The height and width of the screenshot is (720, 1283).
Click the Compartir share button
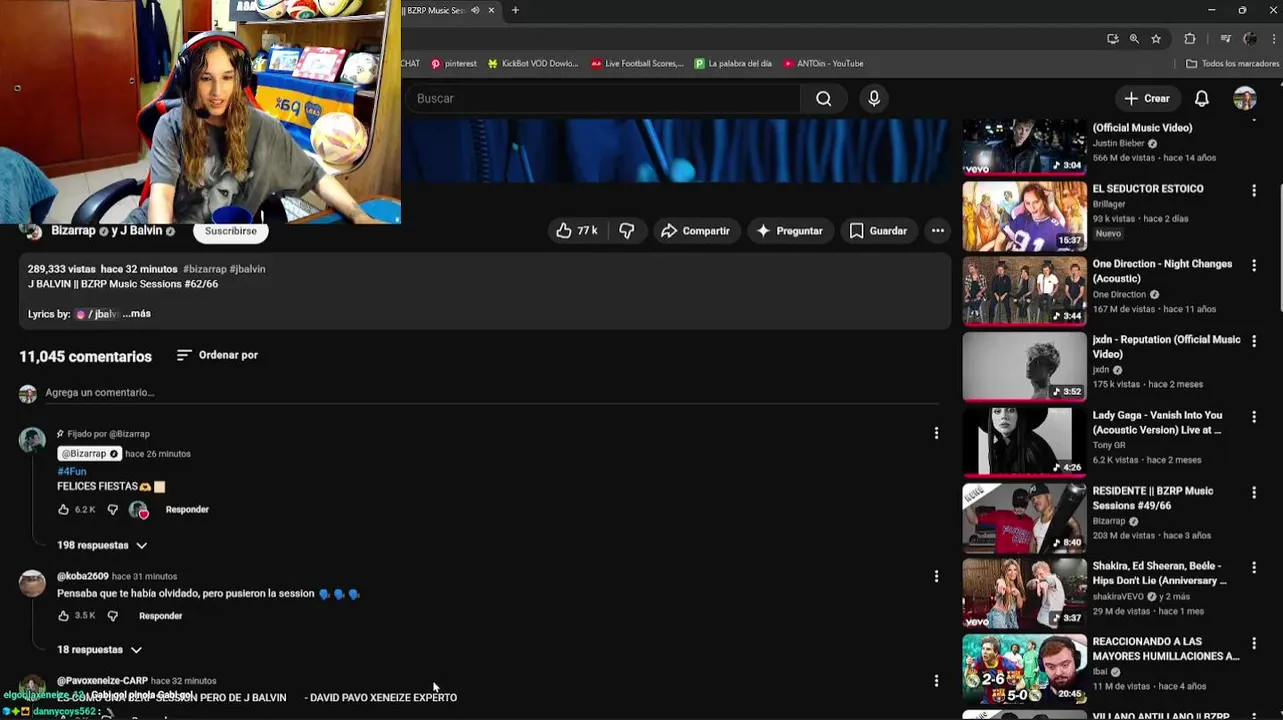pyautogui.click(x=695, y=231)
